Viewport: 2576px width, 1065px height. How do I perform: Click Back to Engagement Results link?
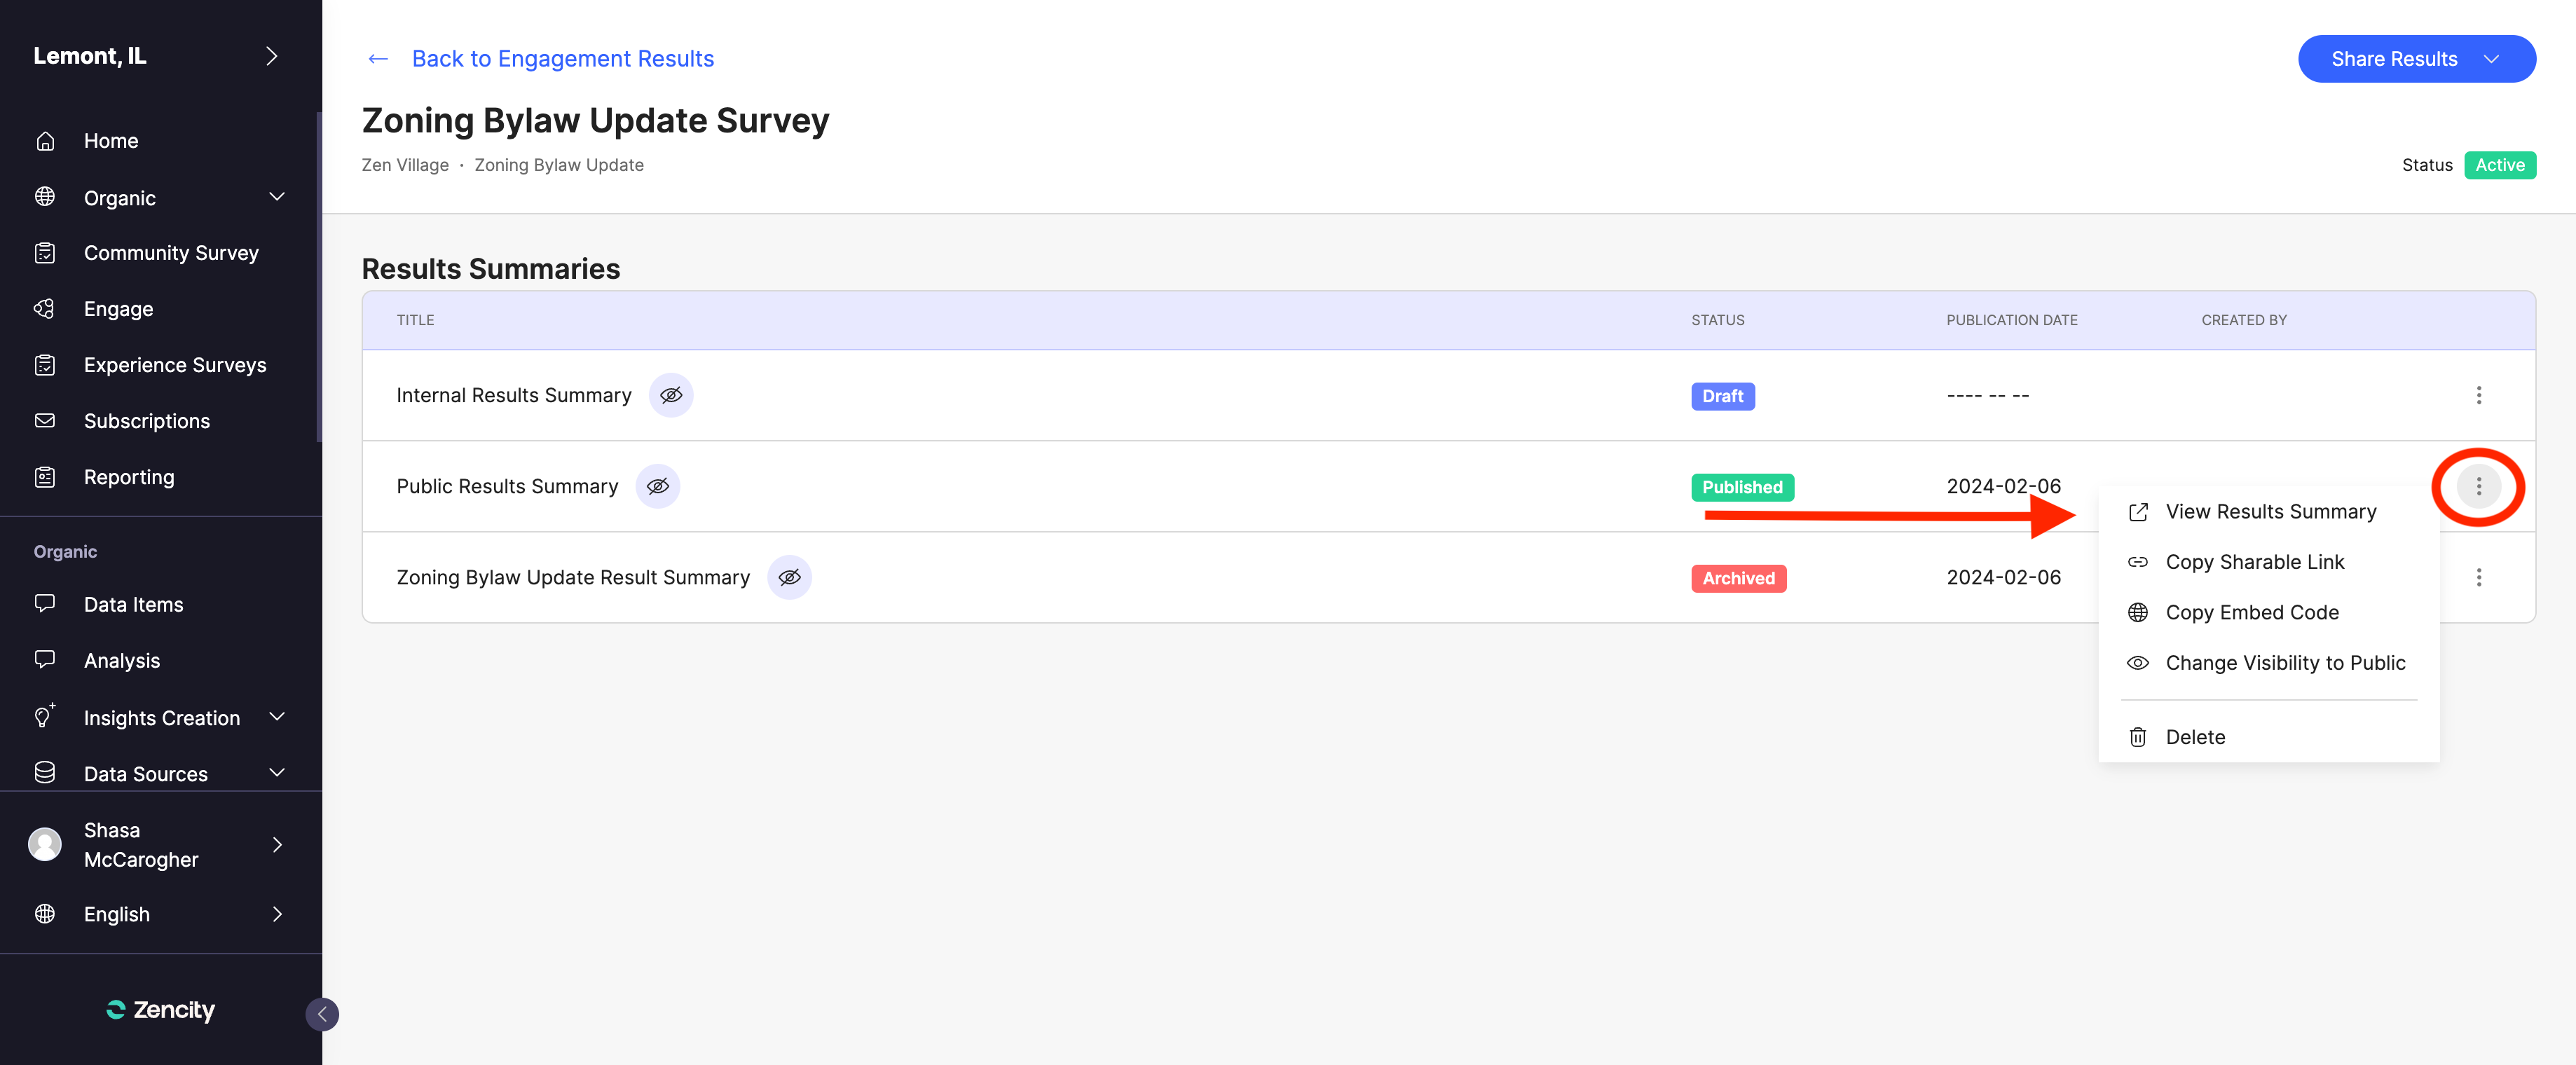click(x=562, y=59)
